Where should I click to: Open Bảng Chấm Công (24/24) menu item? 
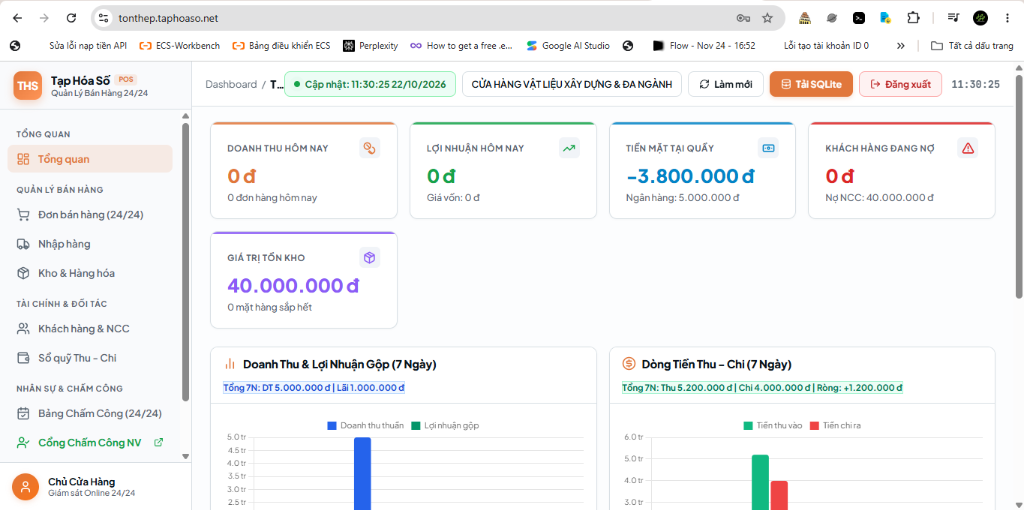click(x=90, y=413)
